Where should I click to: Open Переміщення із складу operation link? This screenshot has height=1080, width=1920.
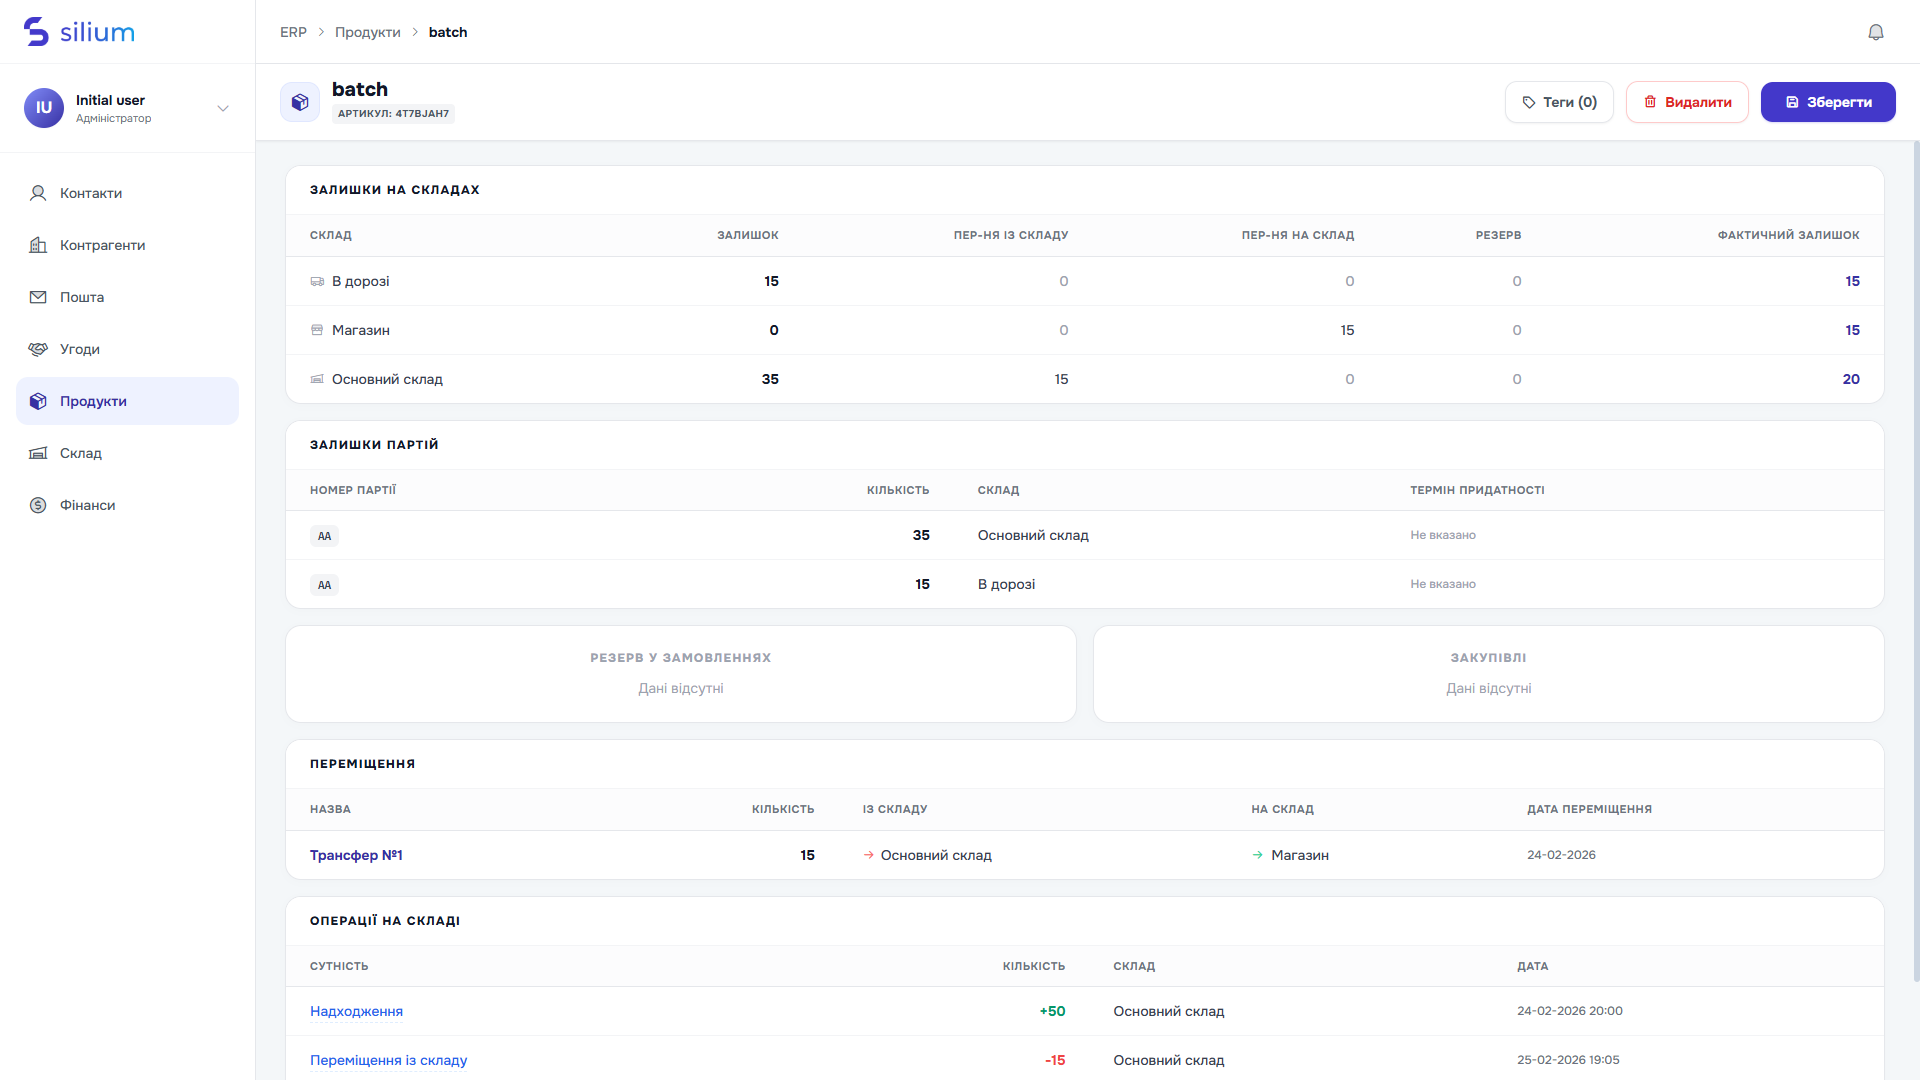point(388,1060)
